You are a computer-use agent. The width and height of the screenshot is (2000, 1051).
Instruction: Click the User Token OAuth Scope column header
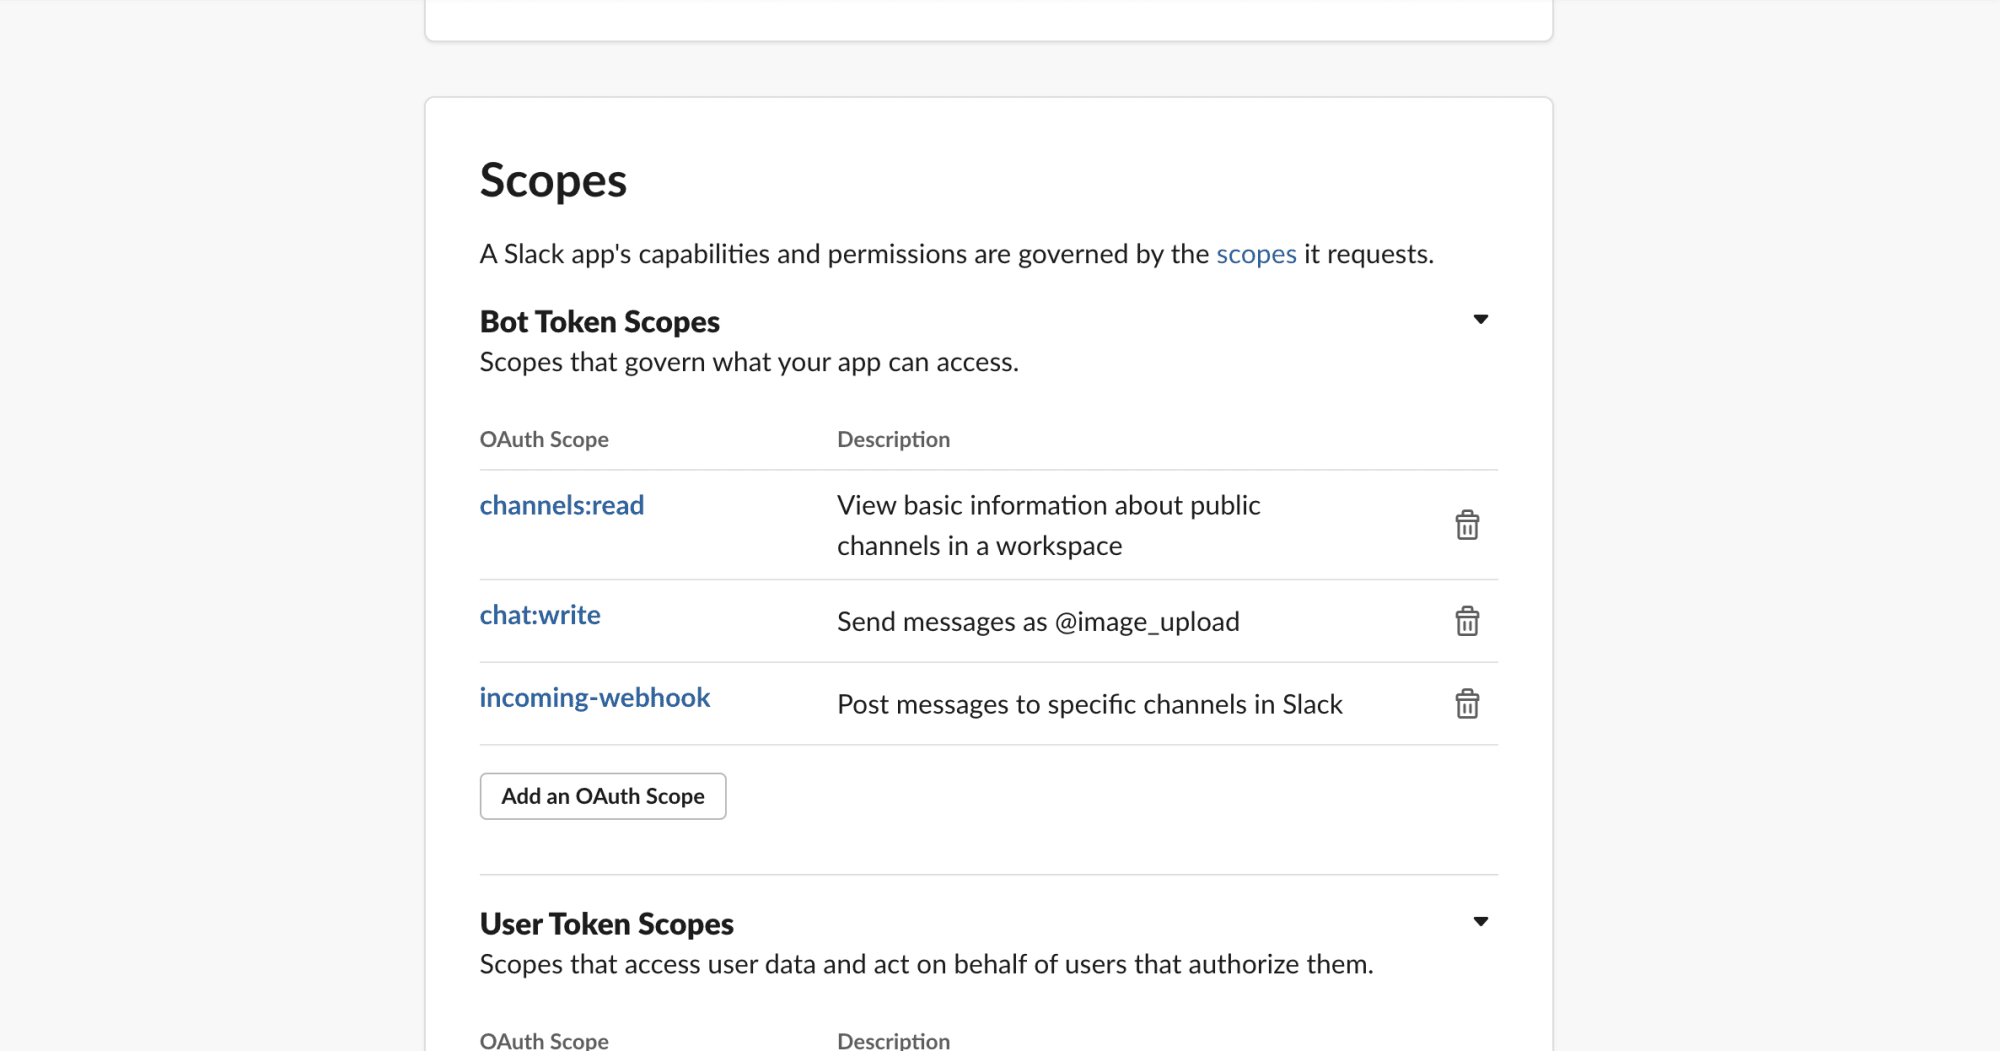point(544,1041)
